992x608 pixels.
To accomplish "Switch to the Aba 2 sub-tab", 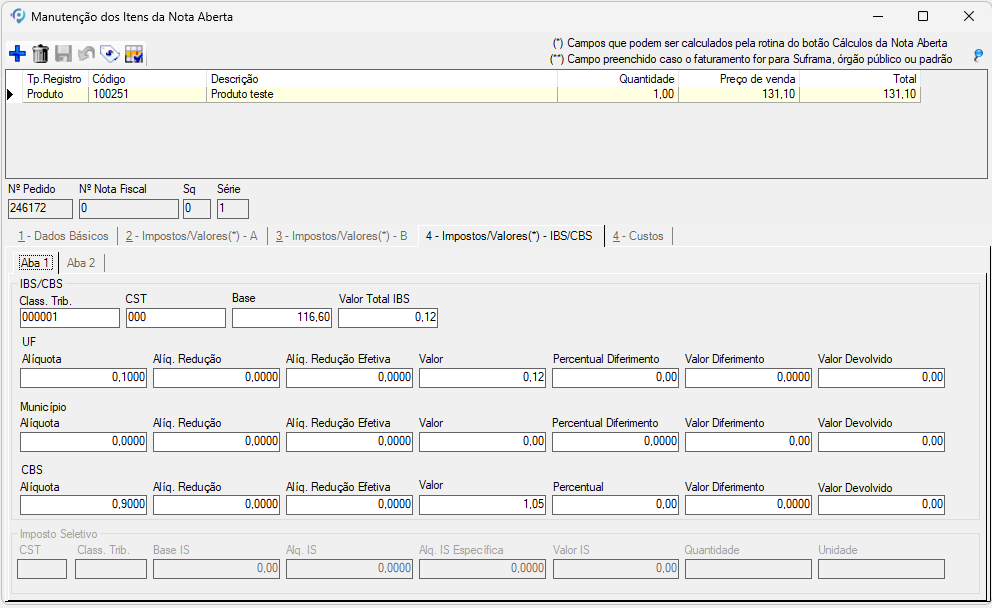I will [x=81, y=262].
